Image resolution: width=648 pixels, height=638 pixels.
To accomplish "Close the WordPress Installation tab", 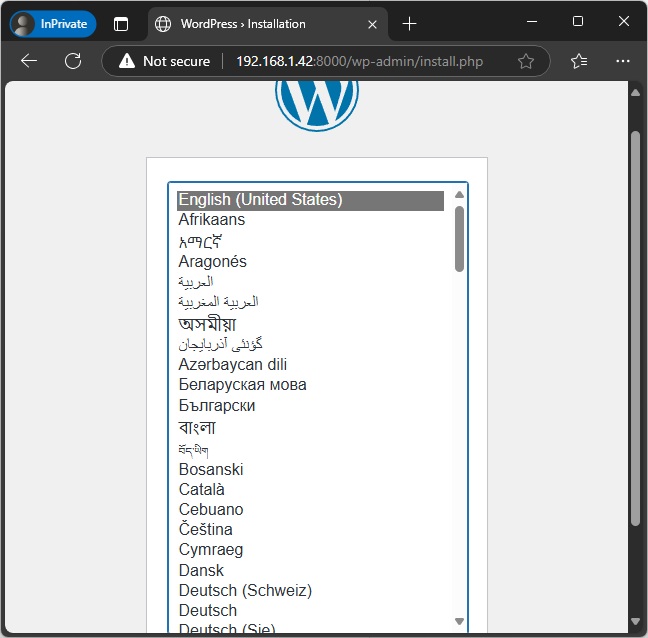I will [371, 24].
